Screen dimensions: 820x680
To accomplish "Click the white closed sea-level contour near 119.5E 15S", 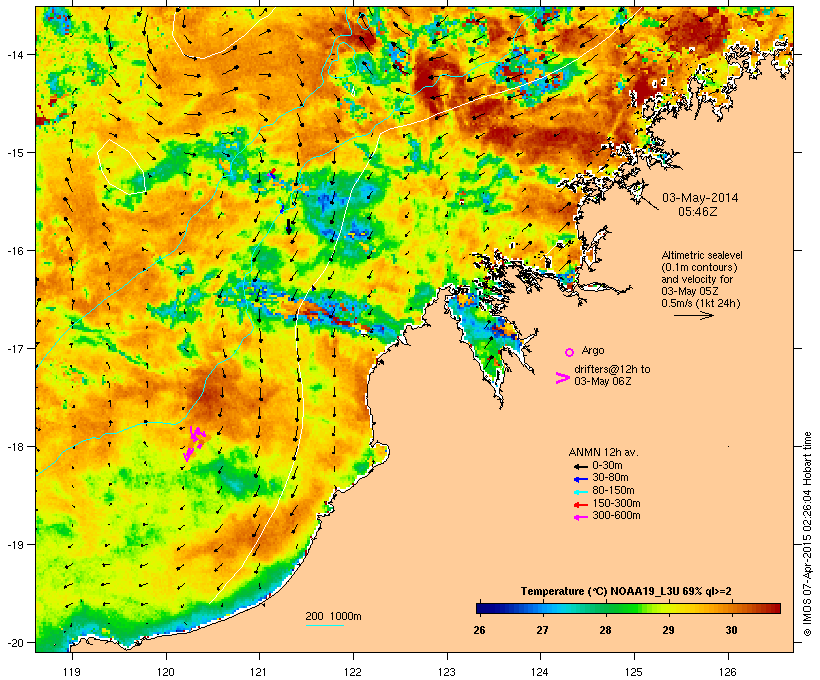I will coord(121,166).
